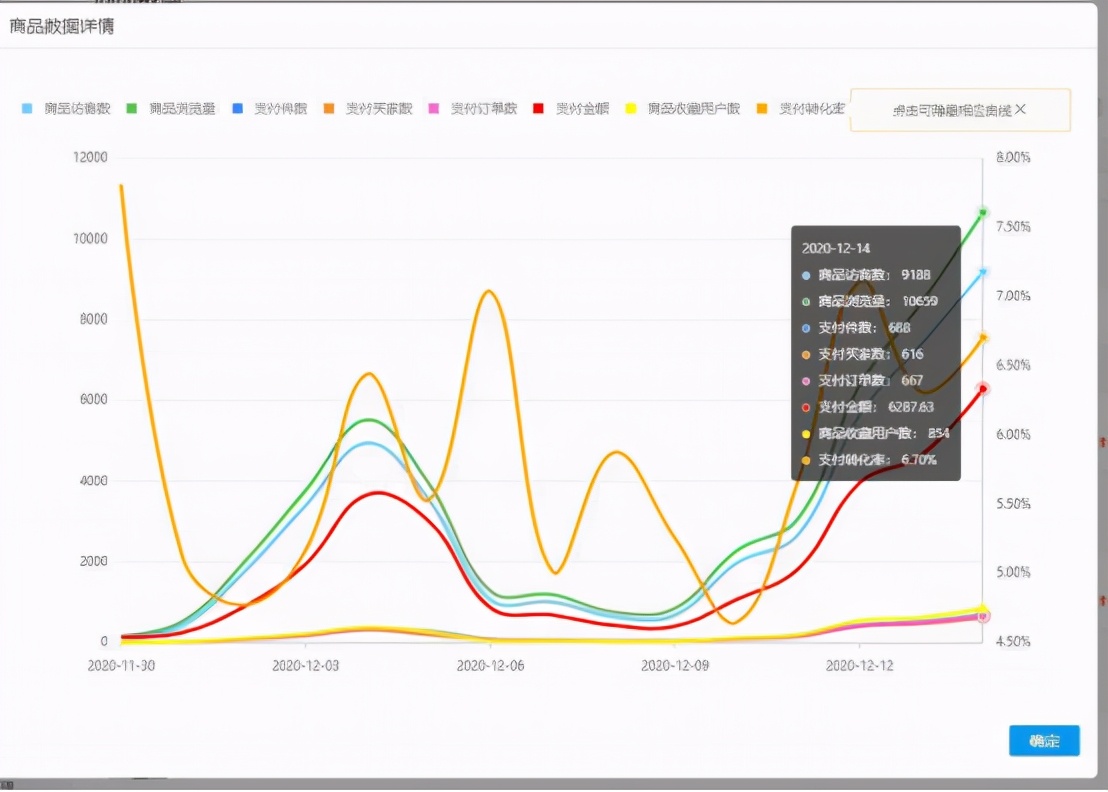1108x792 pixels.
Task: Click right y-axis label 8.00%
Action: click(x=1013, y=157)
